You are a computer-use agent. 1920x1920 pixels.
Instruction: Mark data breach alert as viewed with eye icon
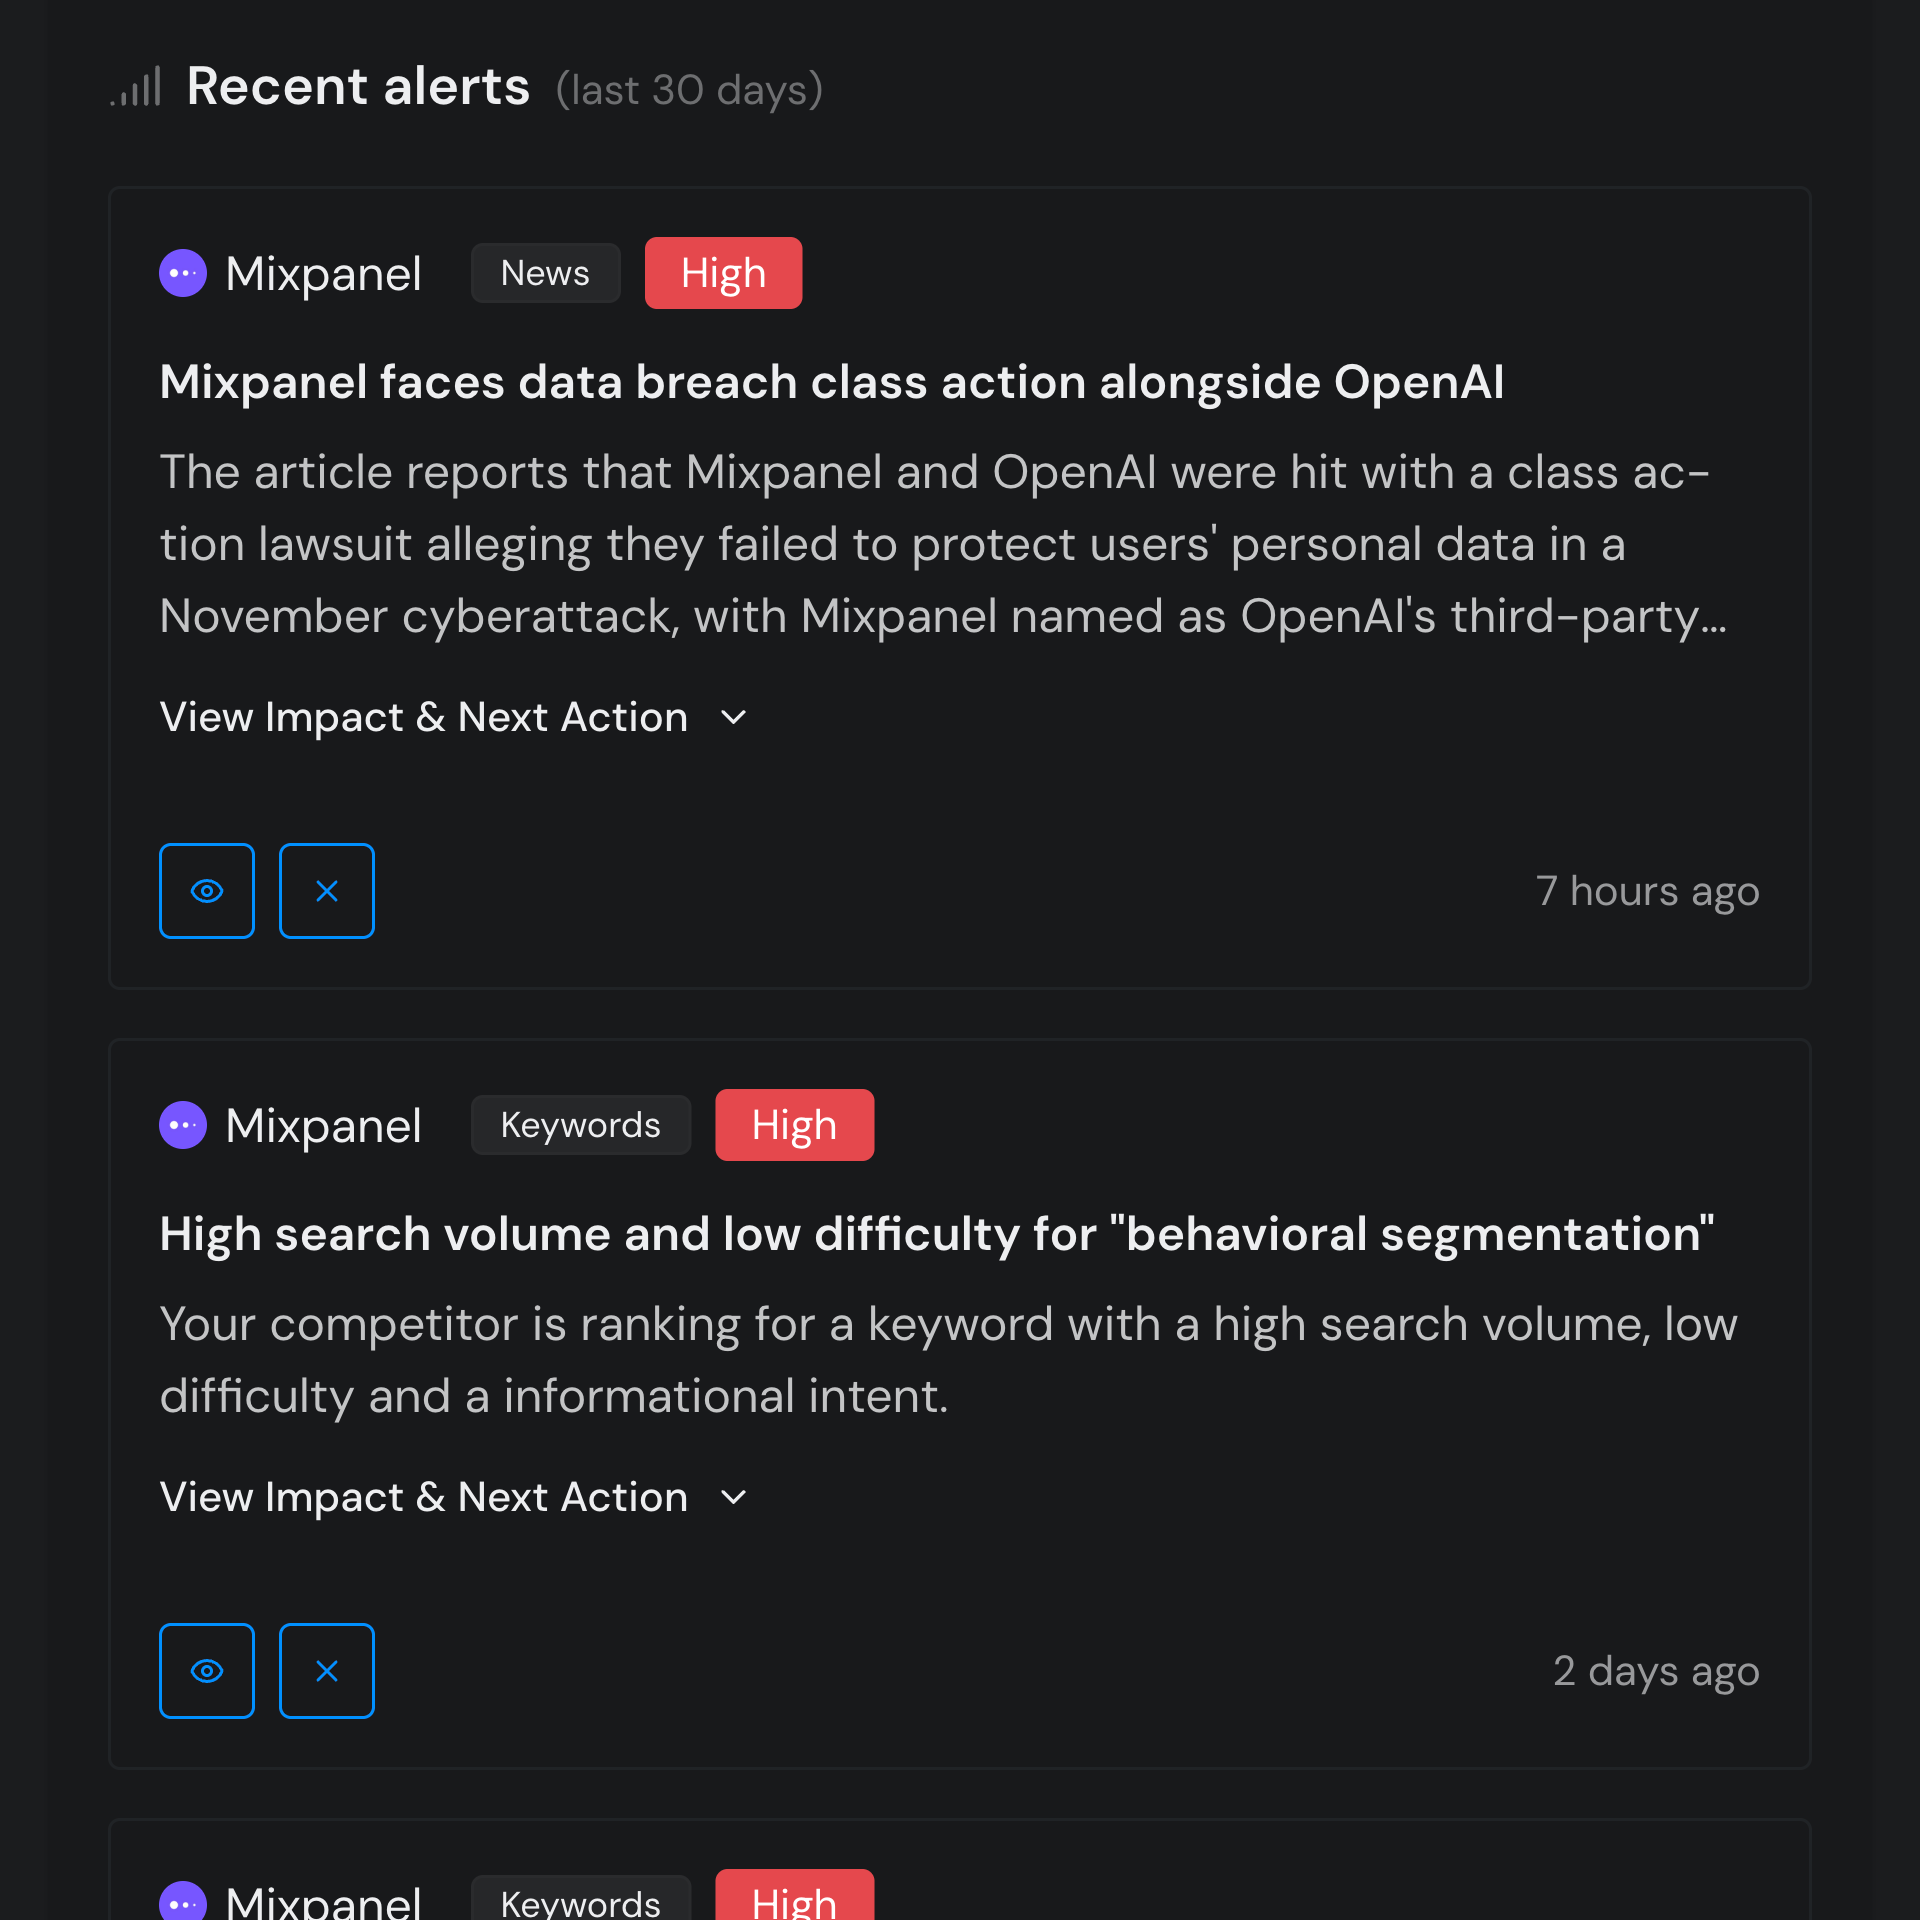coord(207,891)
